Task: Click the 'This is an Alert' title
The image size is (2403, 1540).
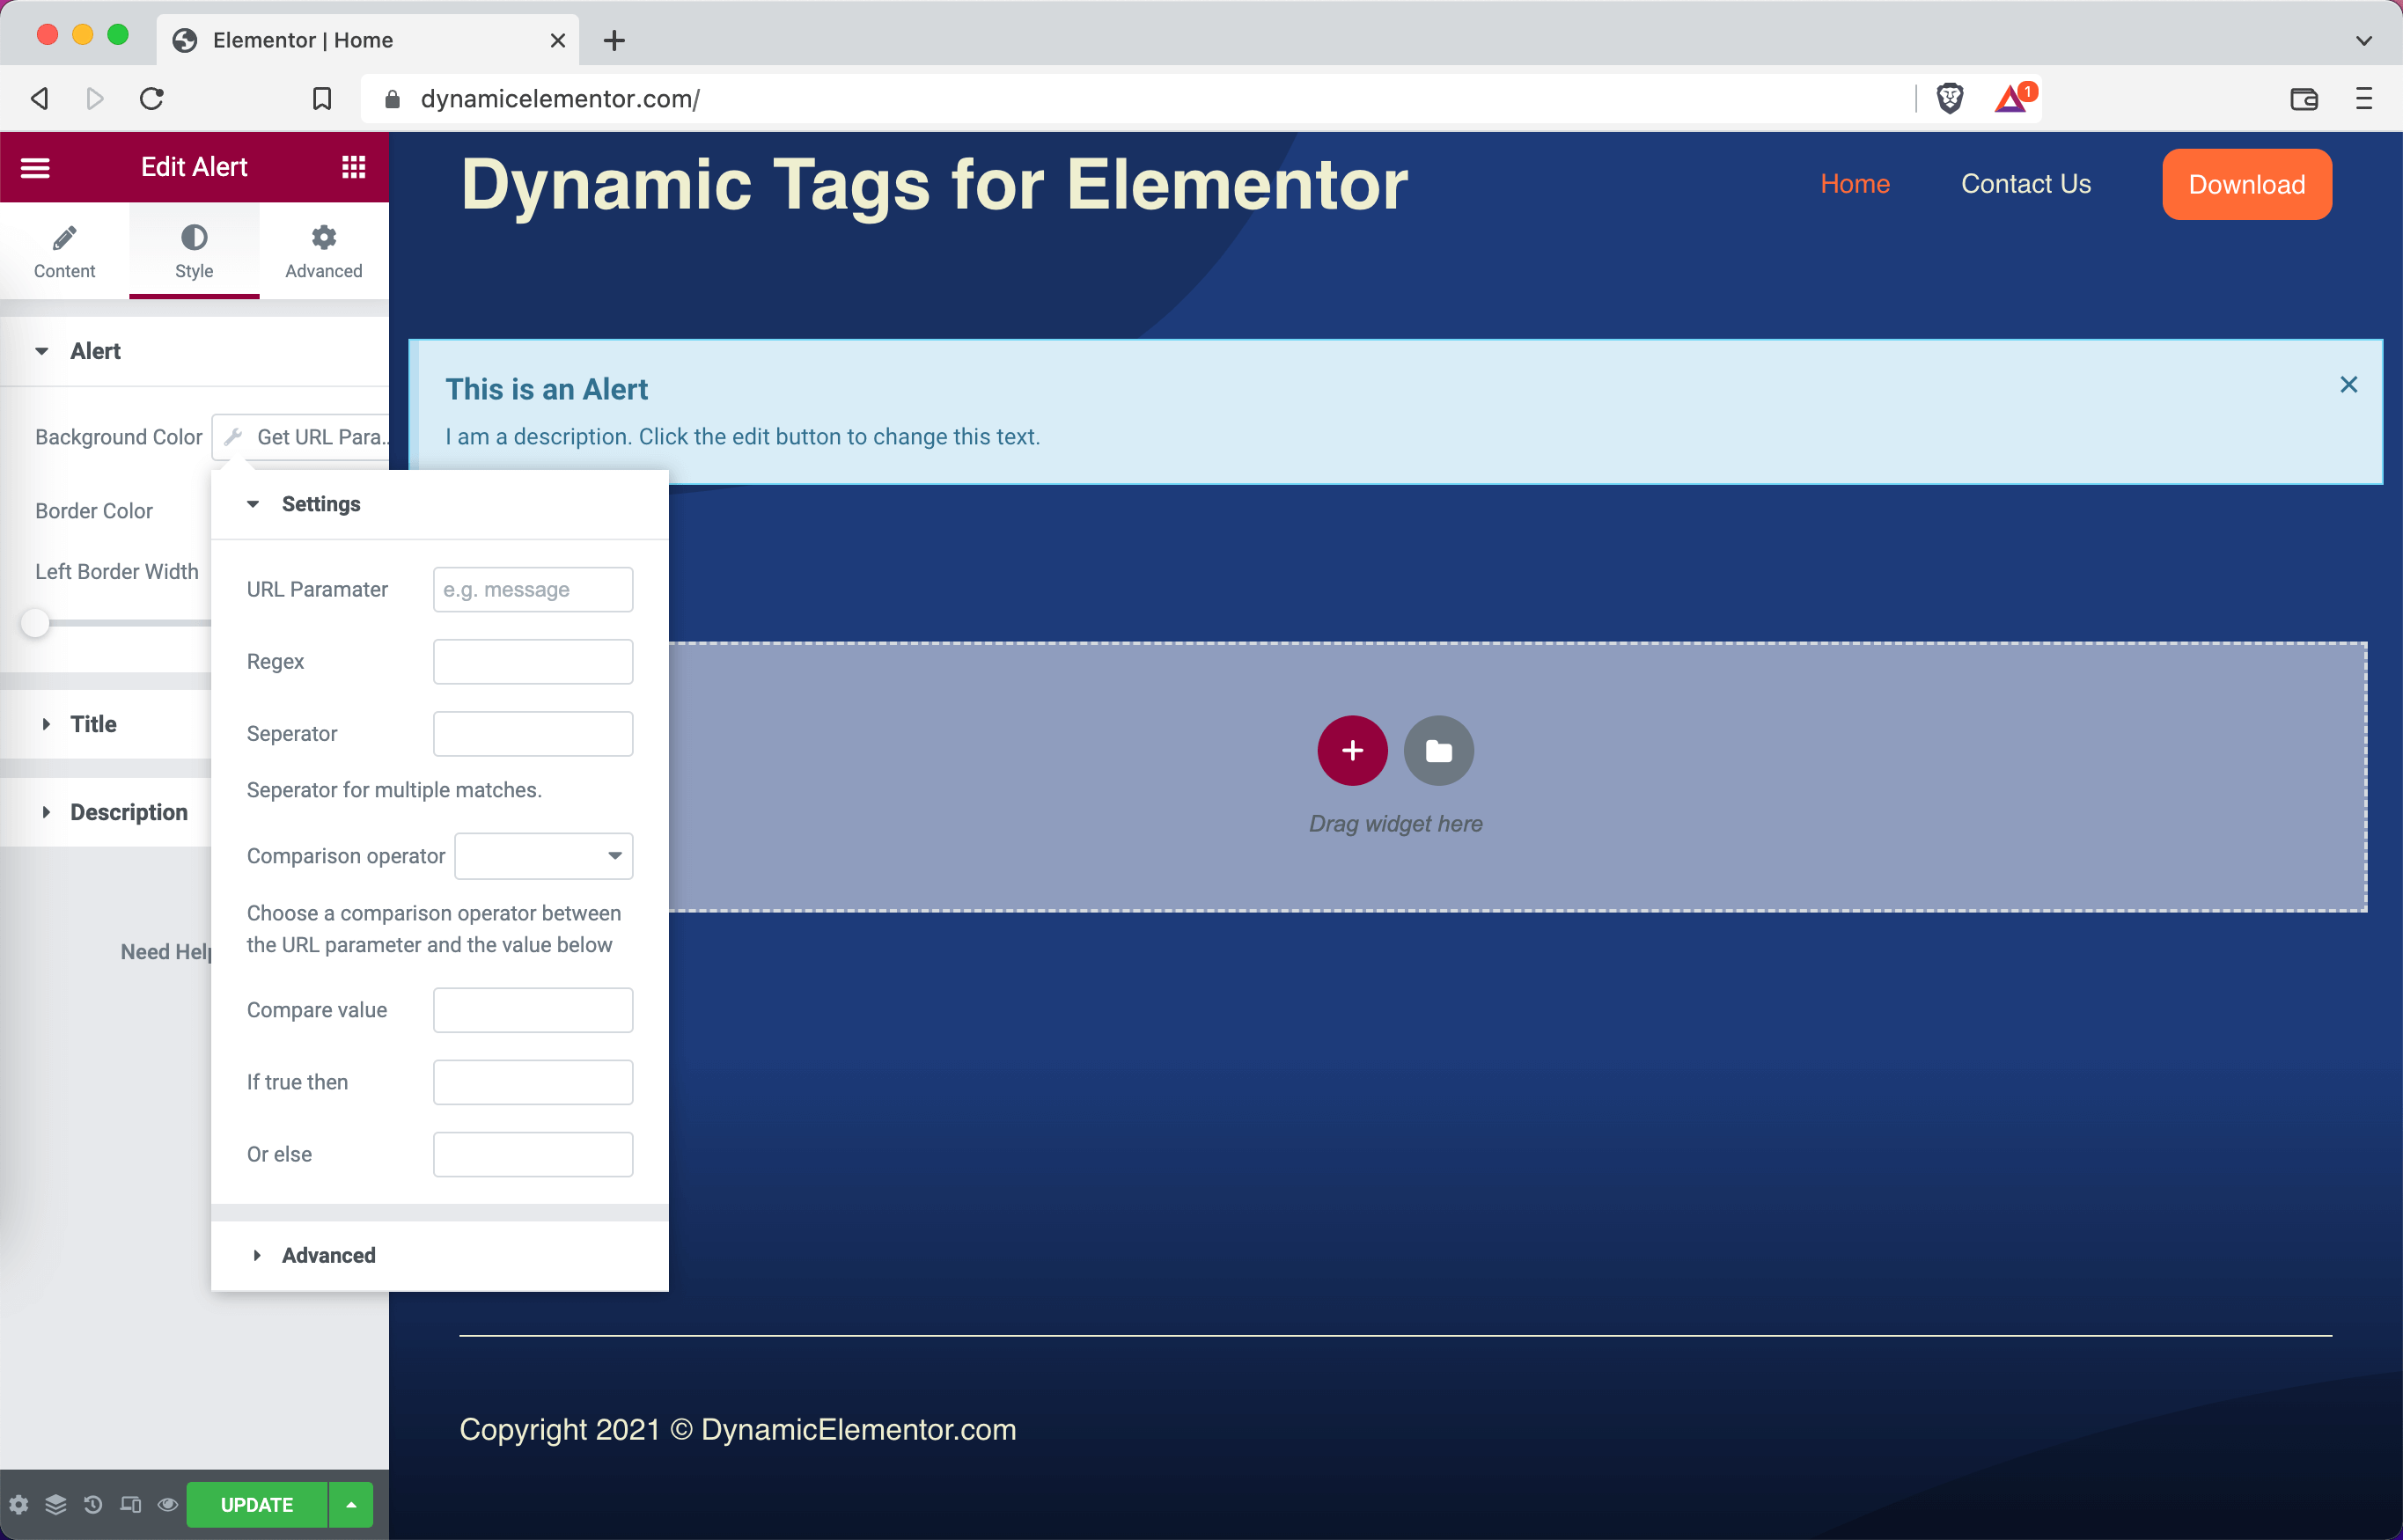Action: coord(546,389)
